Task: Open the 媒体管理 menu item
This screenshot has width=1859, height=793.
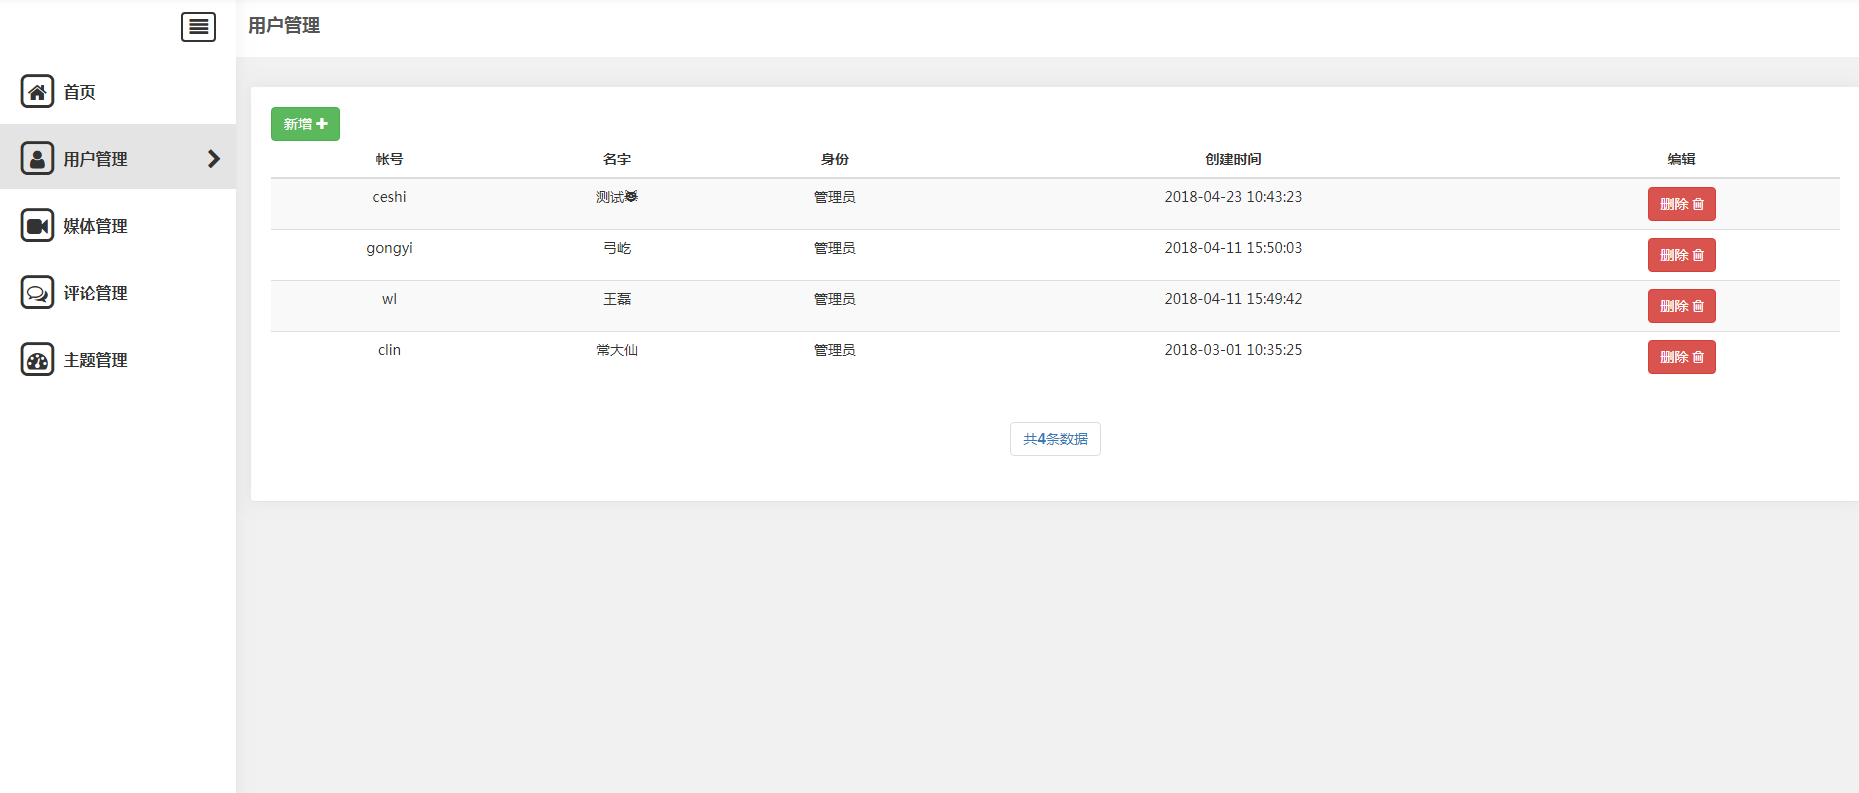Action: [95, 226]
